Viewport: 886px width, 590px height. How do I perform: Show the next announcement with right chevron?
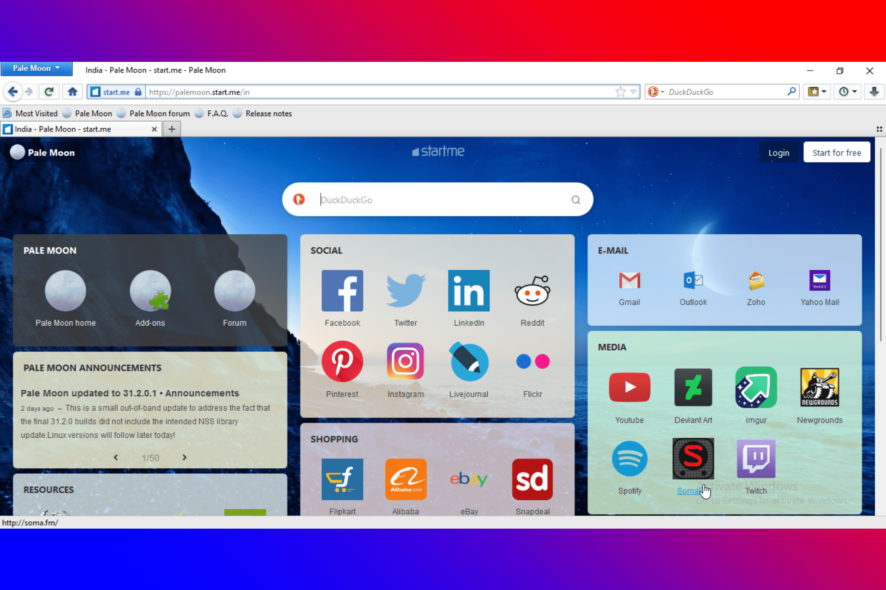point(184,457)
